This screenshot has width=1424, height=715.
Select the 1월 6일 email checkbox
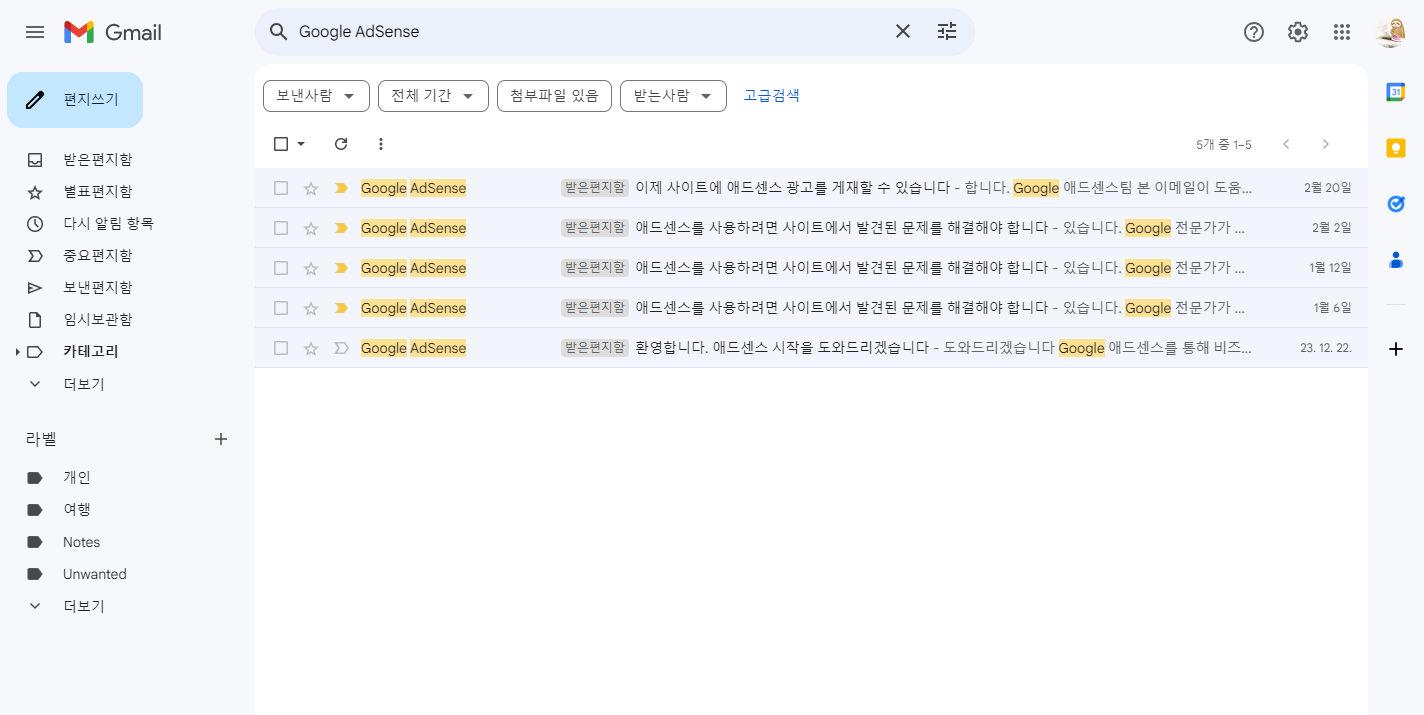click(281, 308)
